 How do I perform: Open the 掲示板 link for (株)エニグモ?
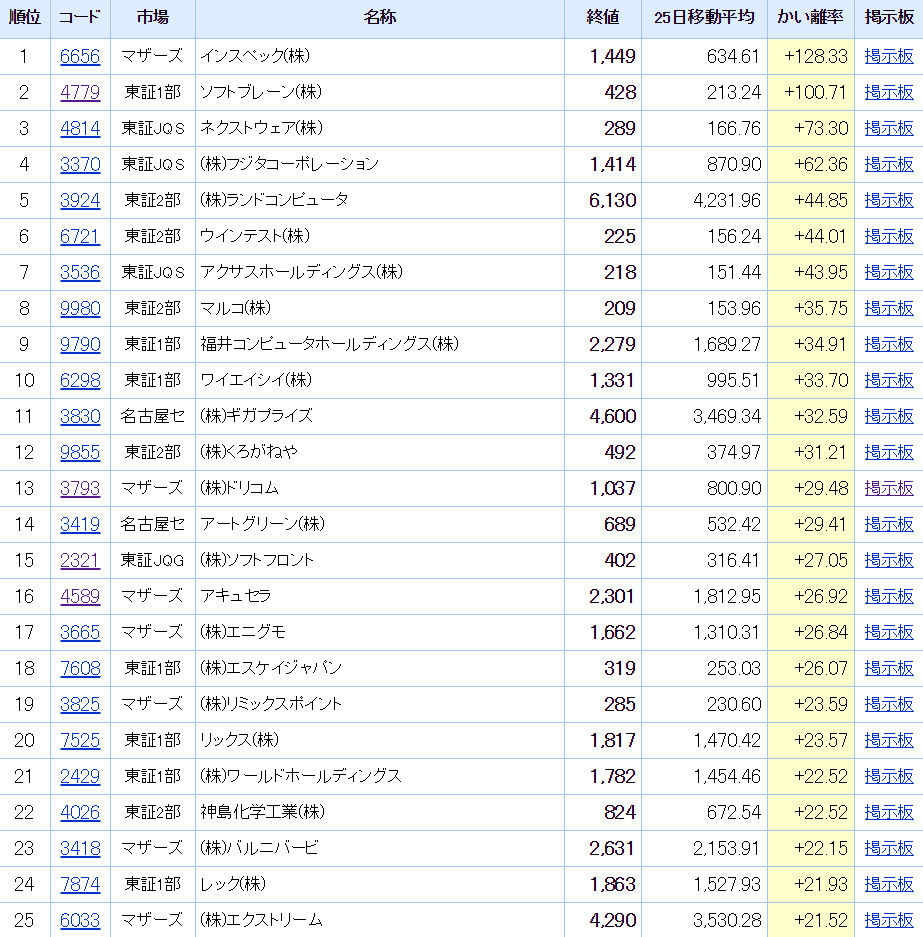coord(889,632)
